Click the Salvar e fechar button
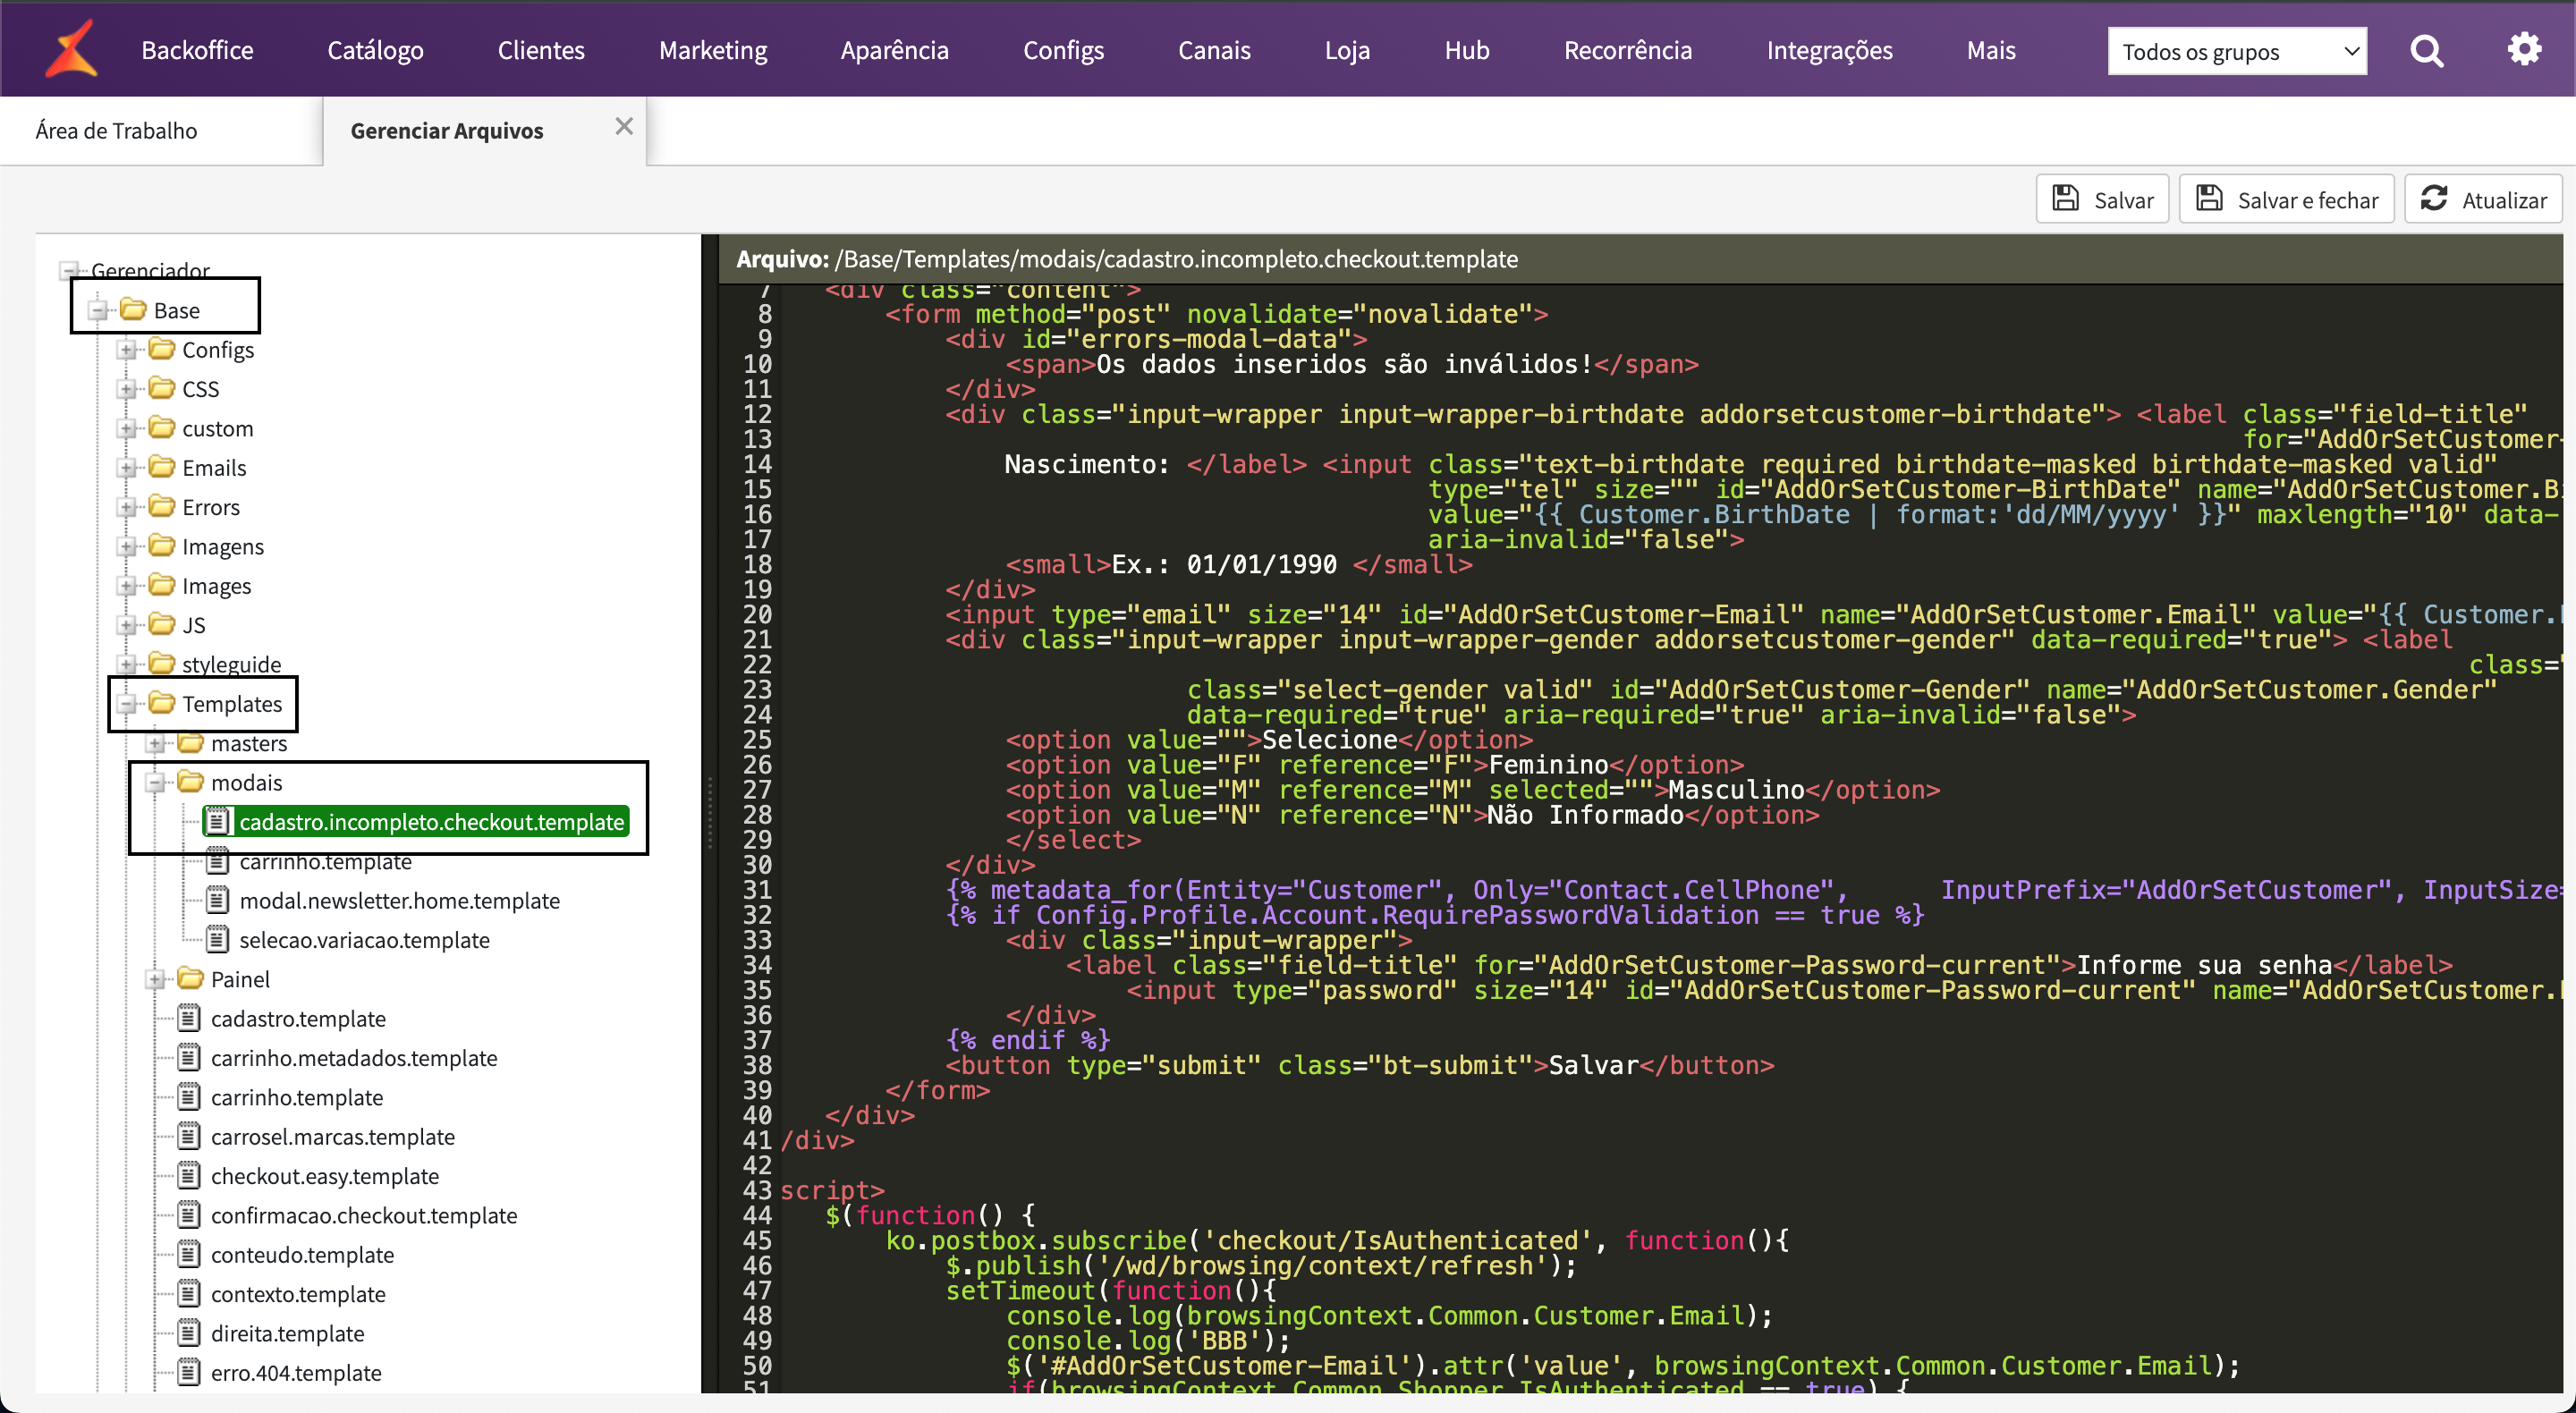 2286,199
